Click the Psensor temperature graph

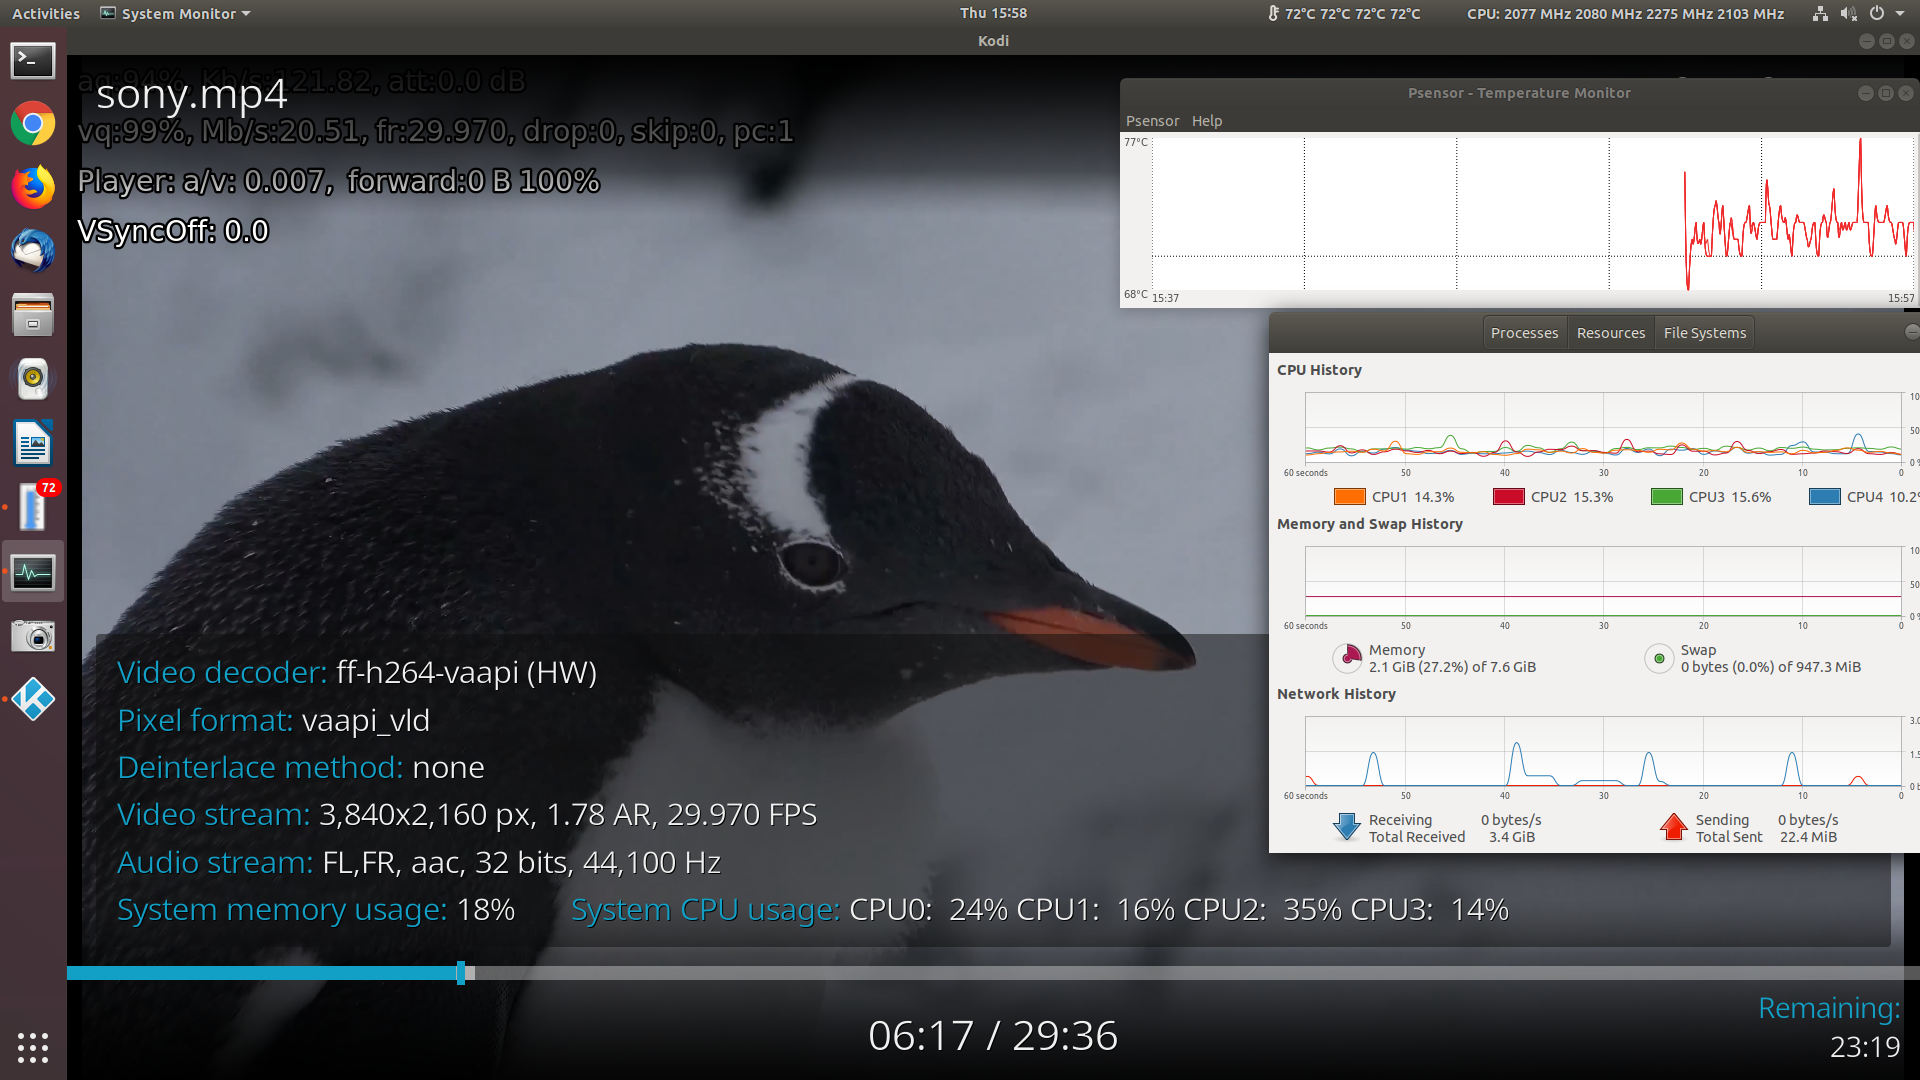coord(1532,214)
